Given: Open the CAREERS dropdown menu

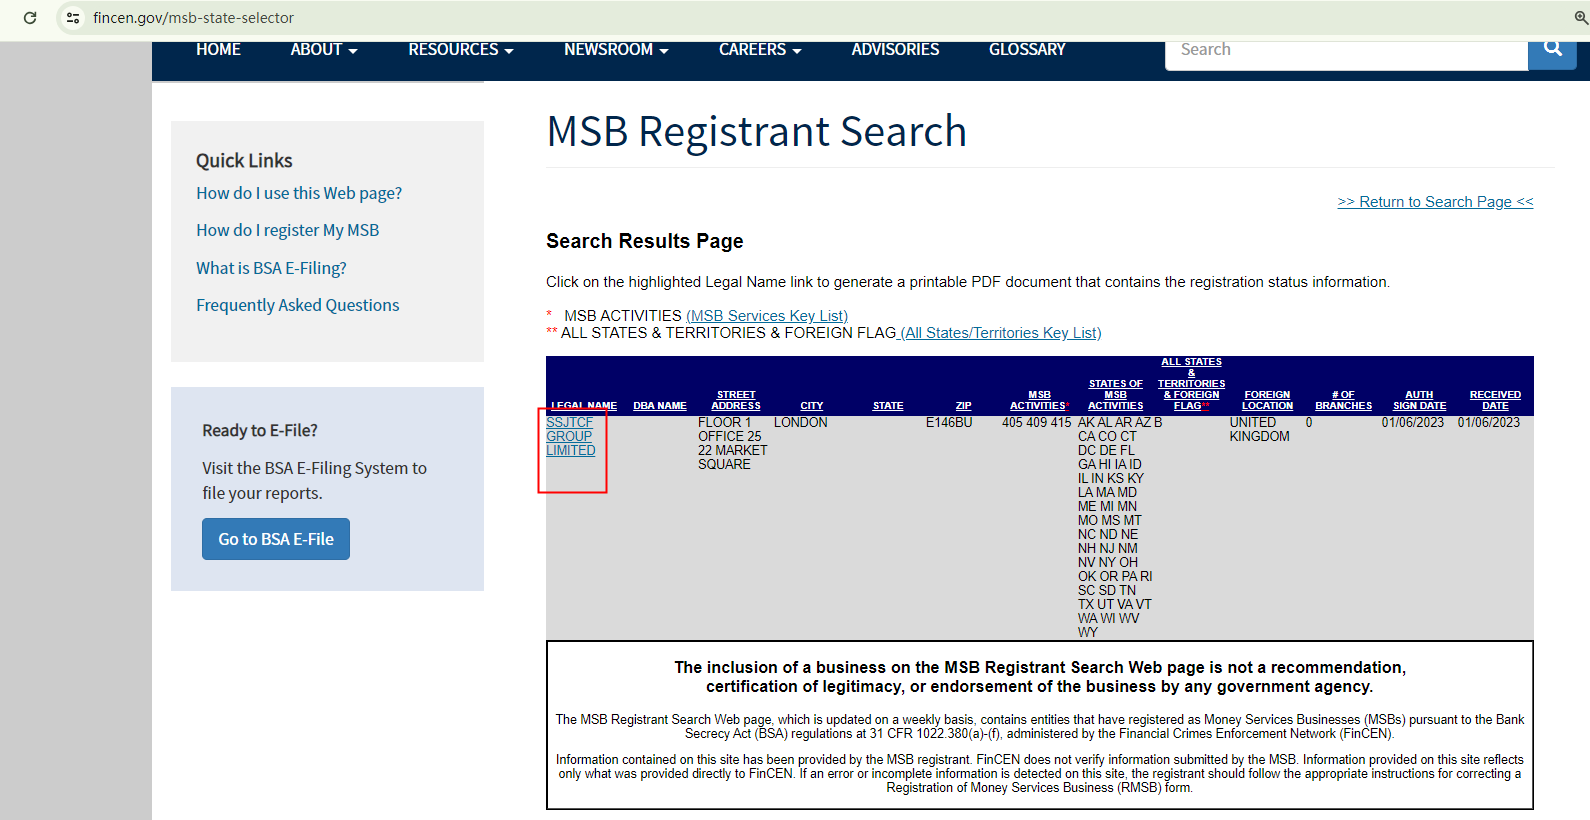Looking at the screenshot, I should [x=760, y=50].
